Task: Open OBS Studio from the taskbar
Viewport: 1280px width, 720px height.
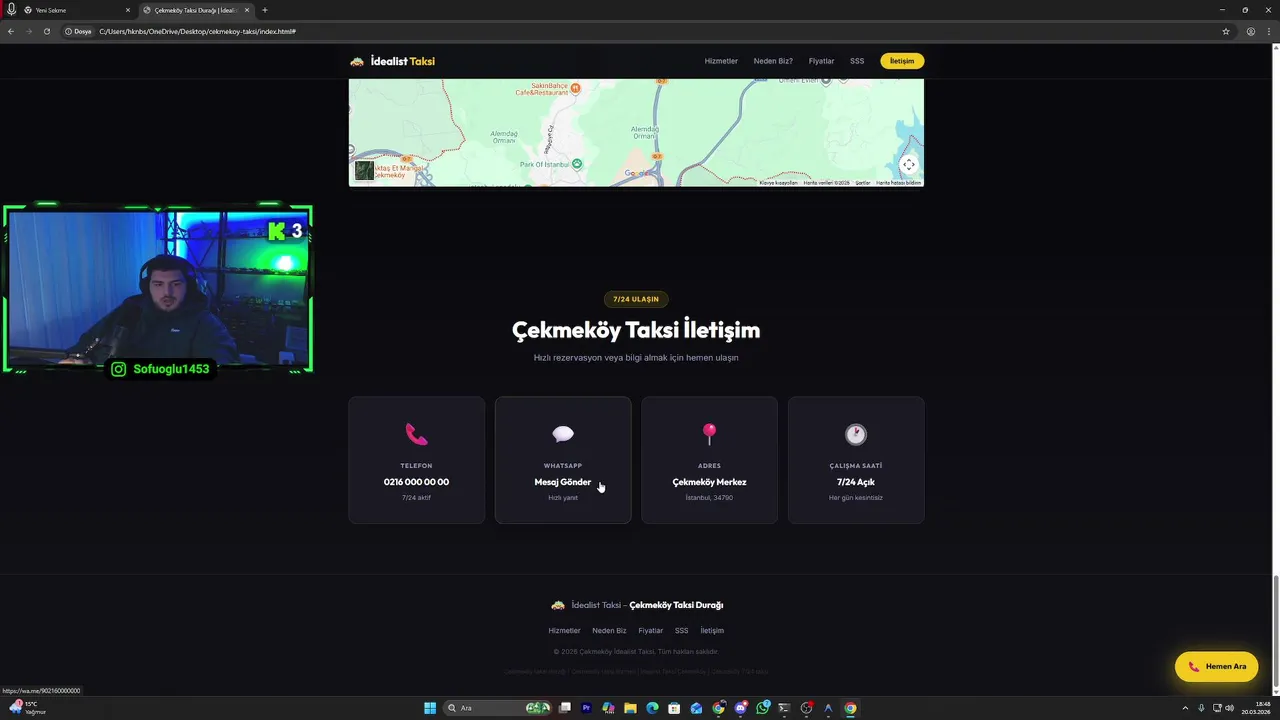Action: pos(807,708)
